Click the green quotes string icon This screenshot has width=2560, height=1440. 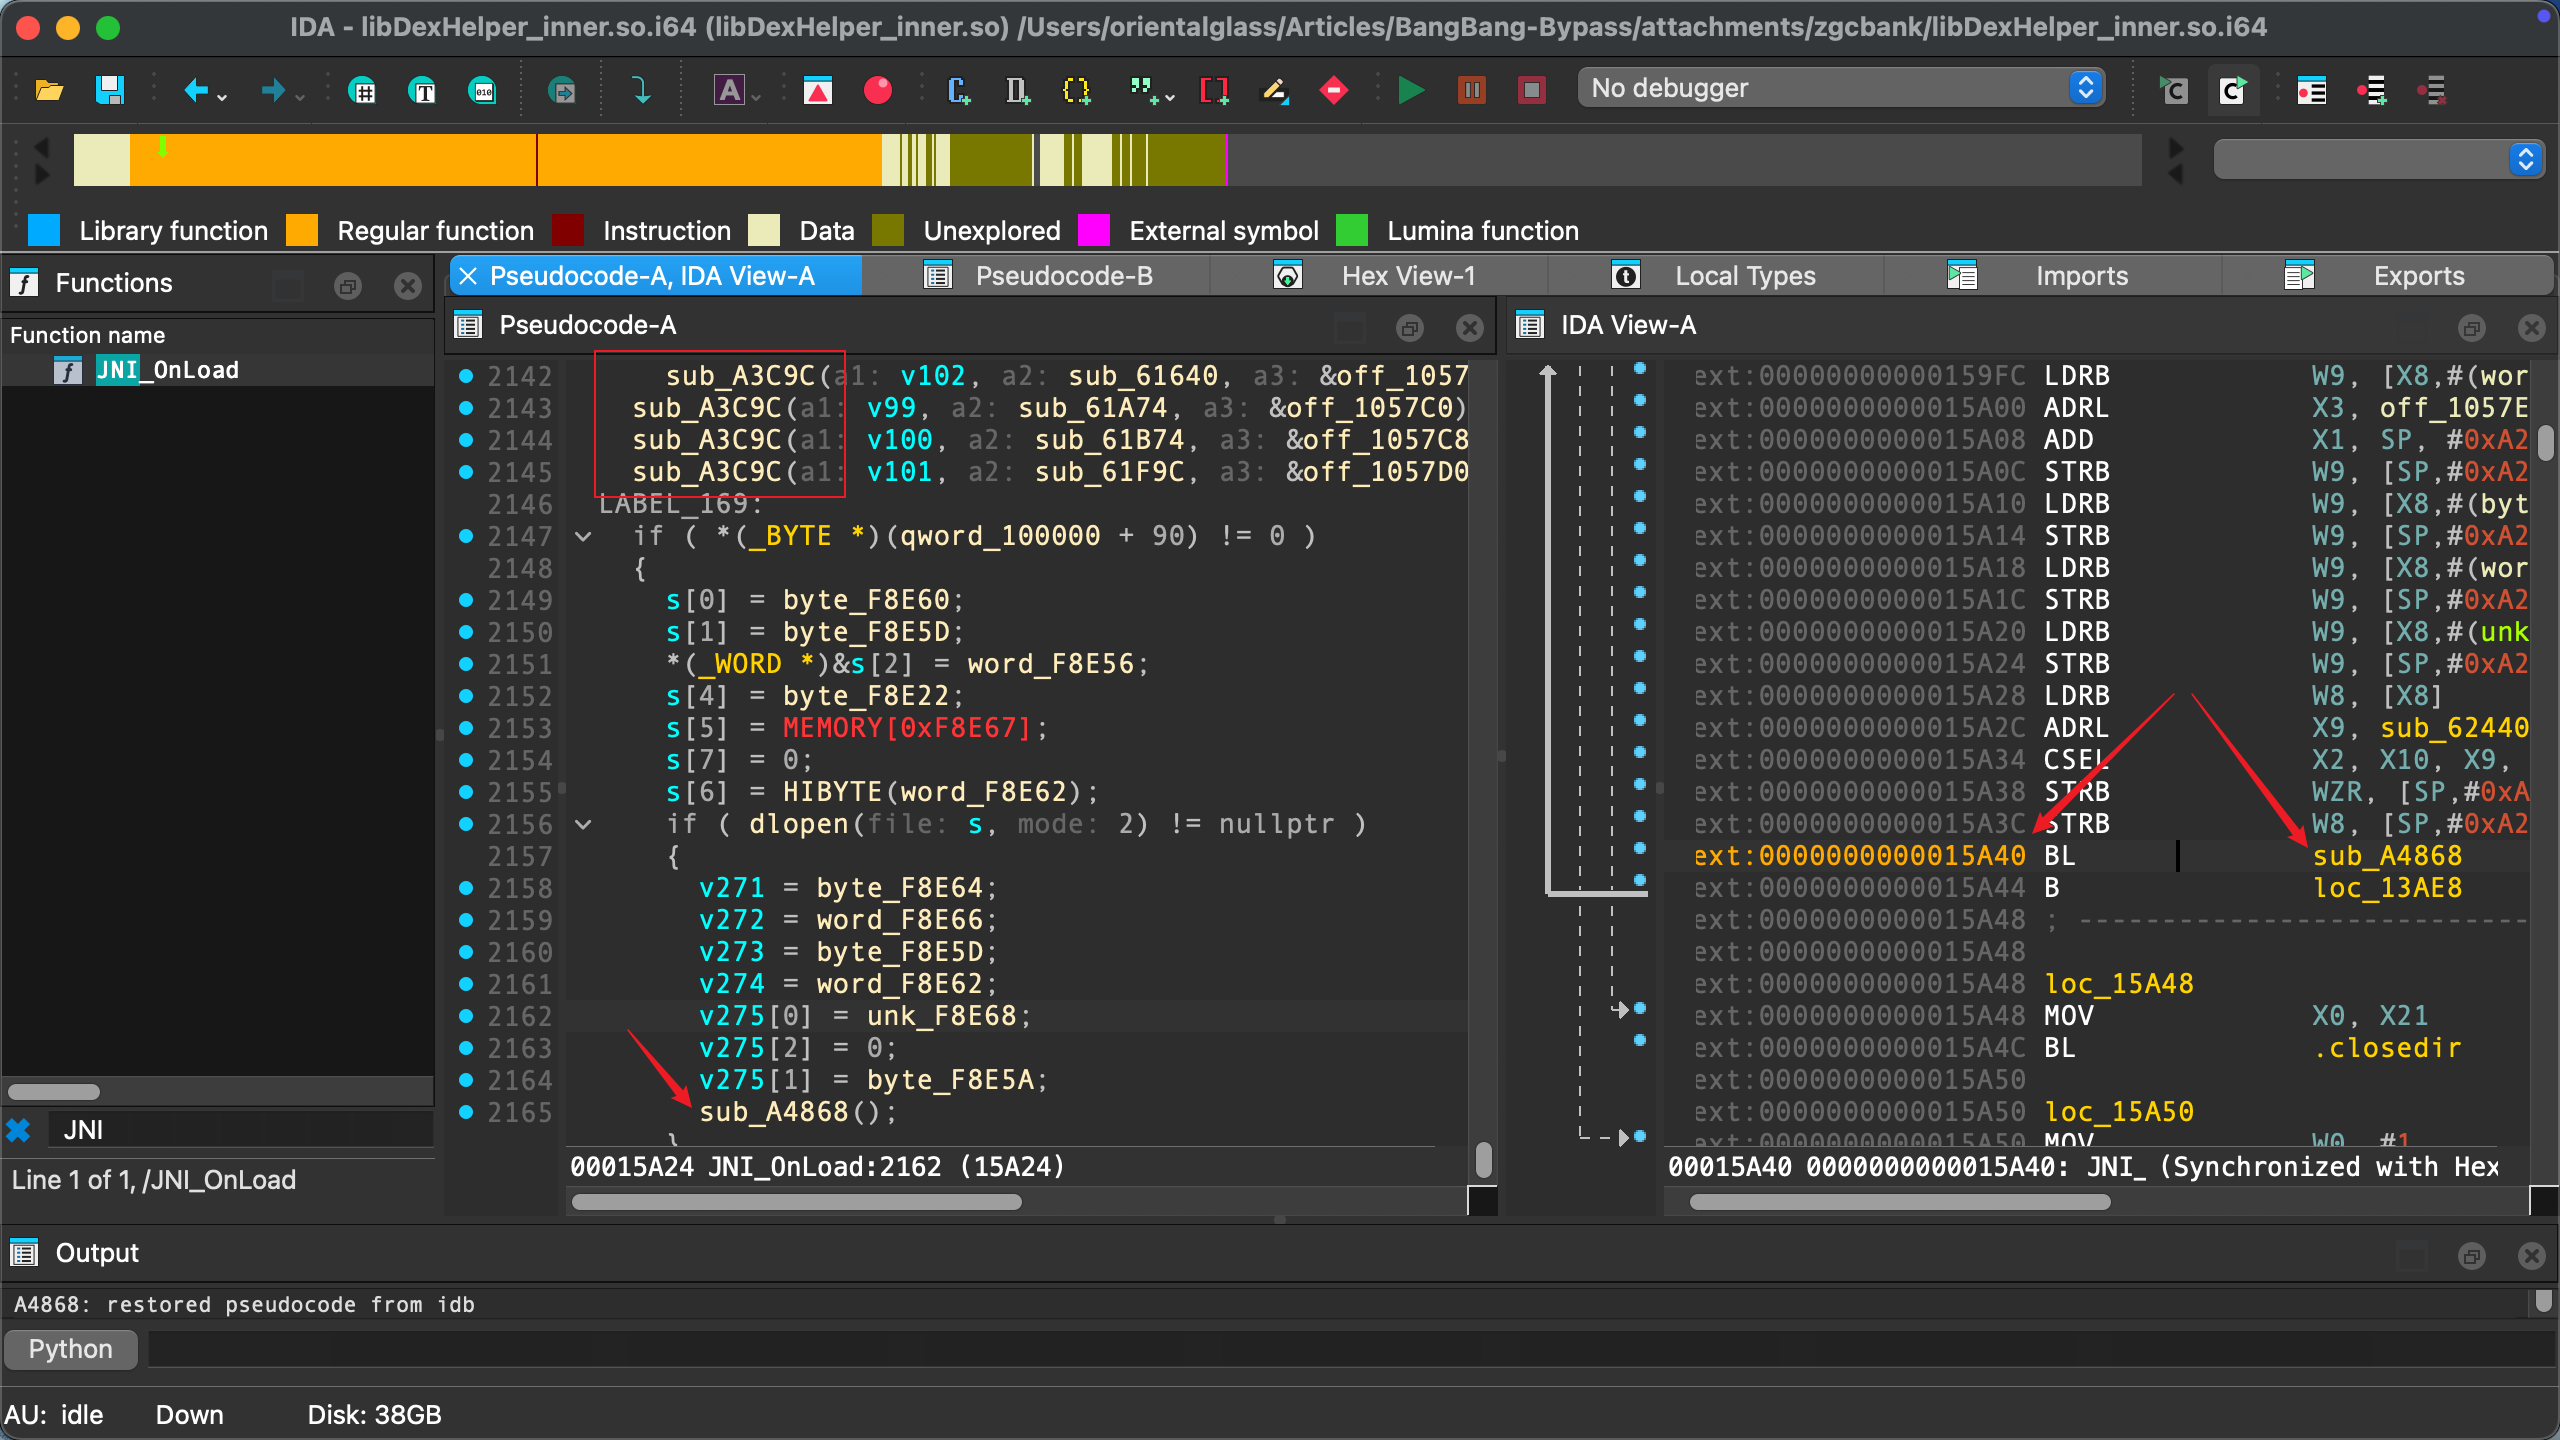tap(1141, 91)
